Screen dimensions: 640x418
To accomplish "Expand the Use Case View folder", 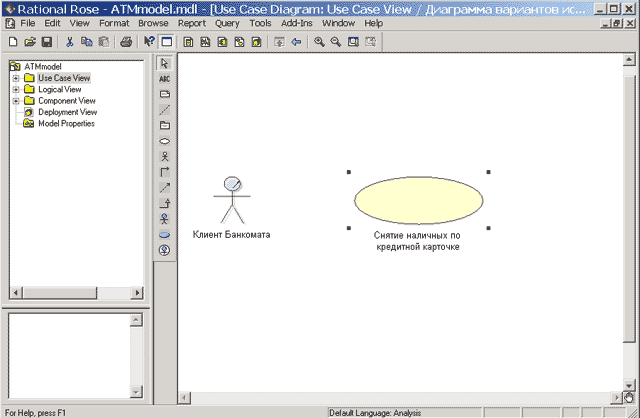I will pyautogui.click(x=16, y=78).
